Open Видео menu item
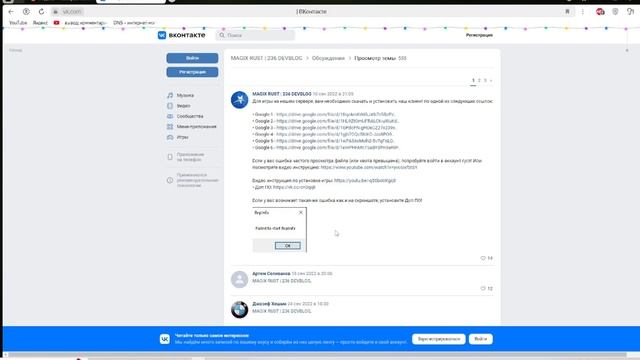The width and height of the screenshot is (640, 360). [x=184, y=106]
